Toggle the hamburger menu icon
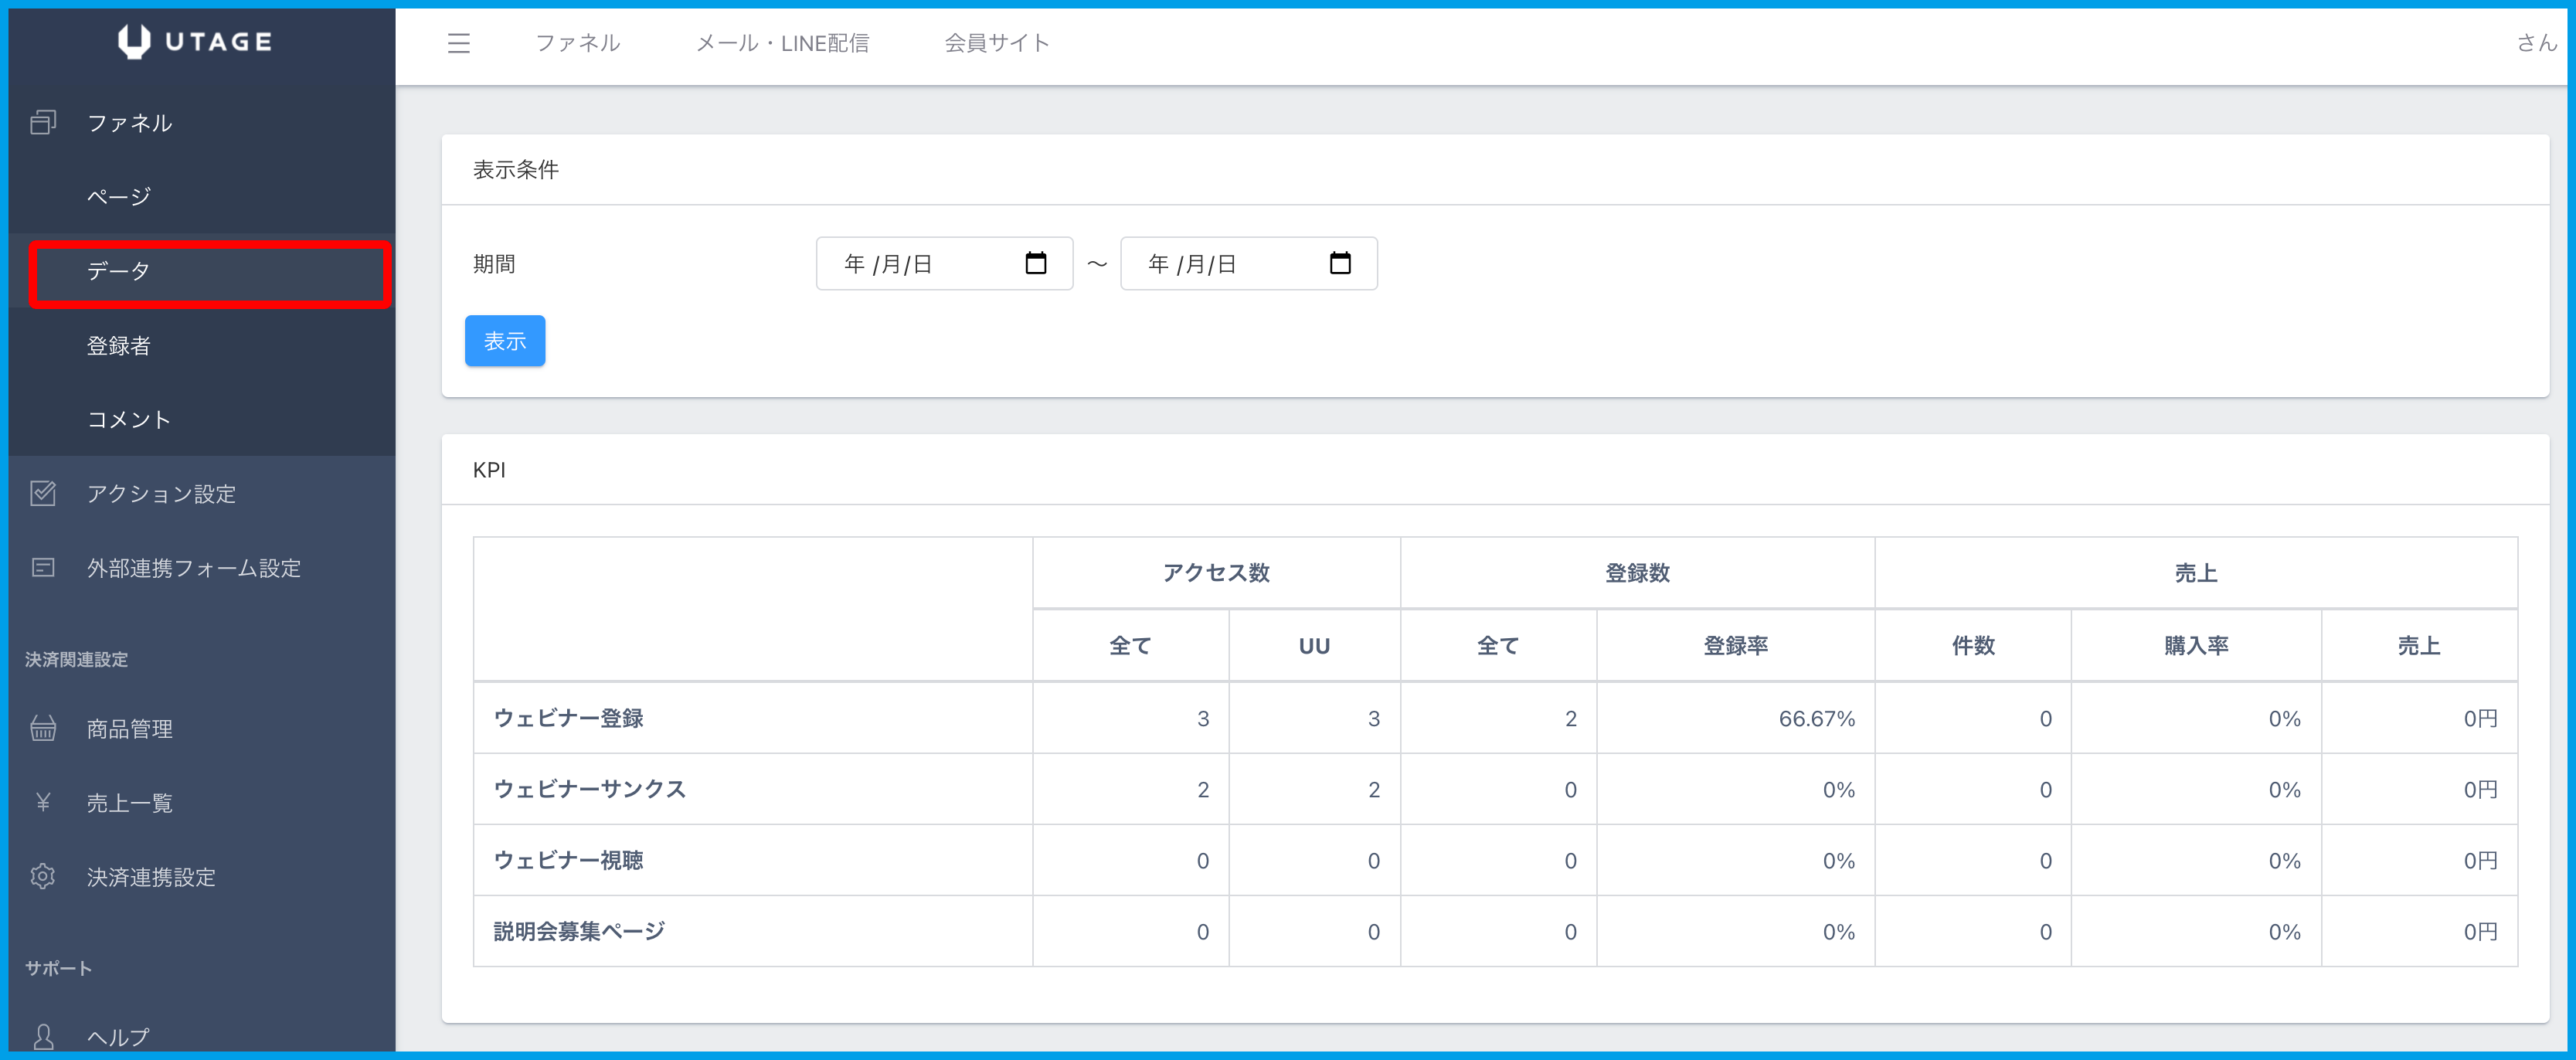The image size is (2576, 1060). tap(458, 43)
